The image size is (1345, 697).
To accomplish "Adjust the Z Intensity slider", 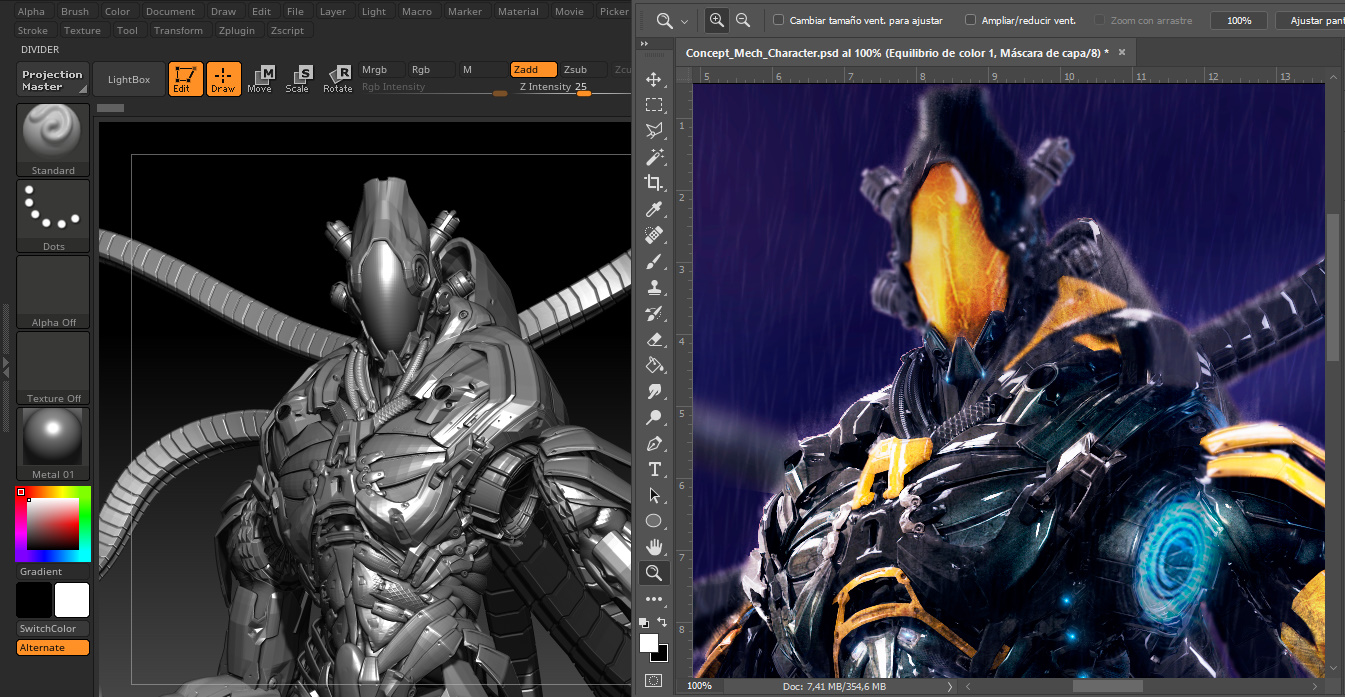I will (x=573, y=88).
